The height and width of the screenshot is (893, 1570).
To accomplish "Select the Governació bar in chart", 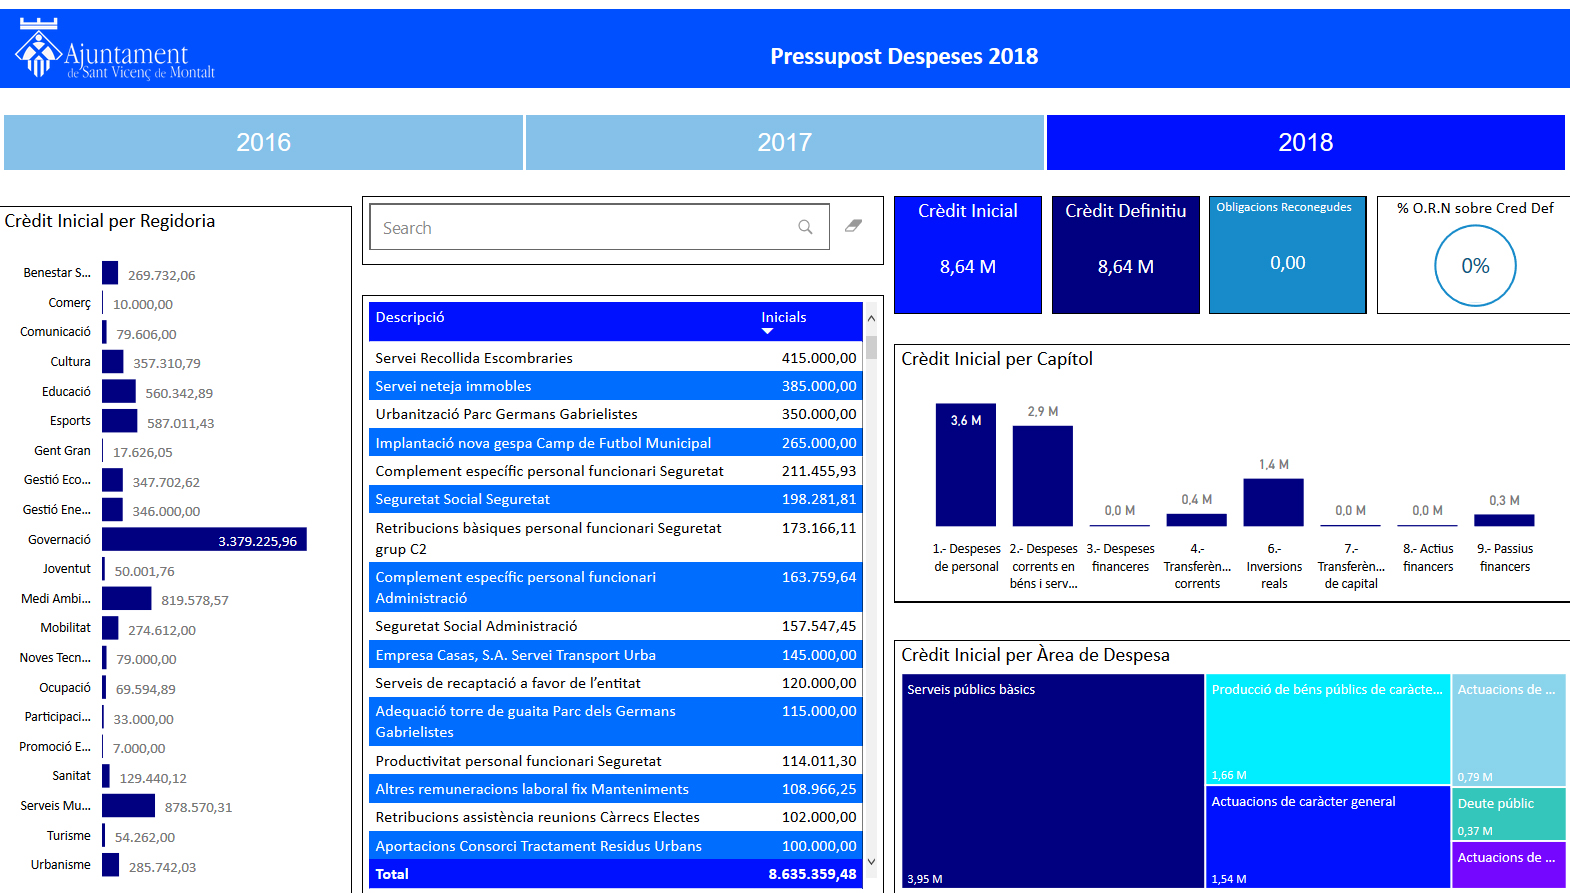I will point(204,540).
